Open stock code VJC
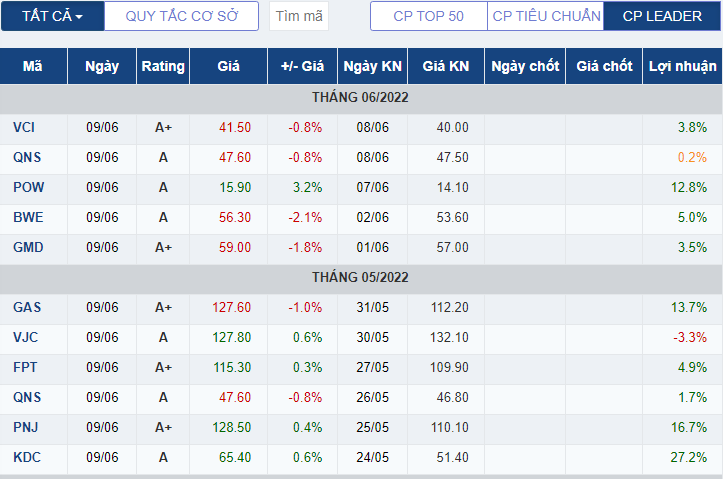The image size is (723, 479). tap(26, 337)
